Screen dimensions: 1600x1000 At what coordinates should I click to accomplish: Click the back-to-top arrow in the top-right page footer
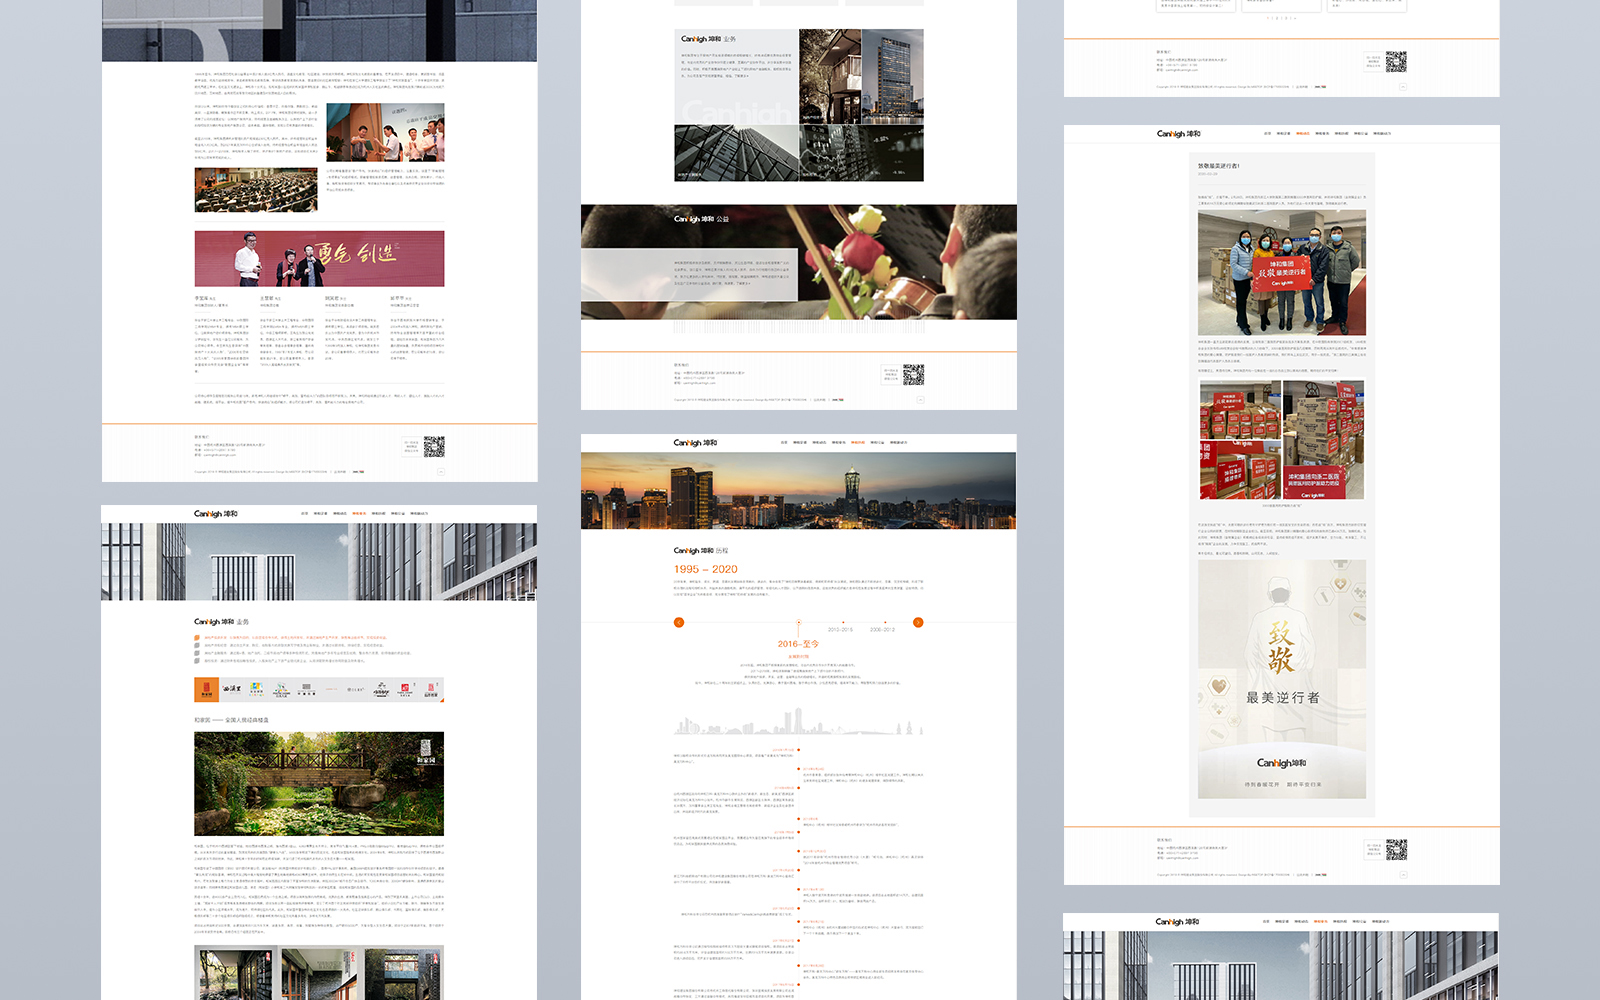pyautogui.click(x=1402, y=87)
